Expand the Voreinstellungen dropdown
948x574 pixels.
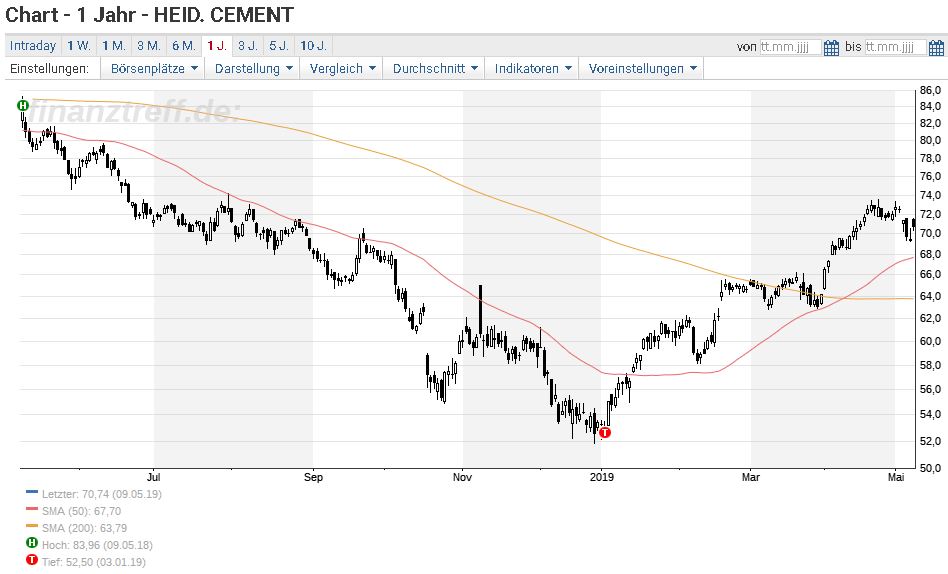[642, 68]
